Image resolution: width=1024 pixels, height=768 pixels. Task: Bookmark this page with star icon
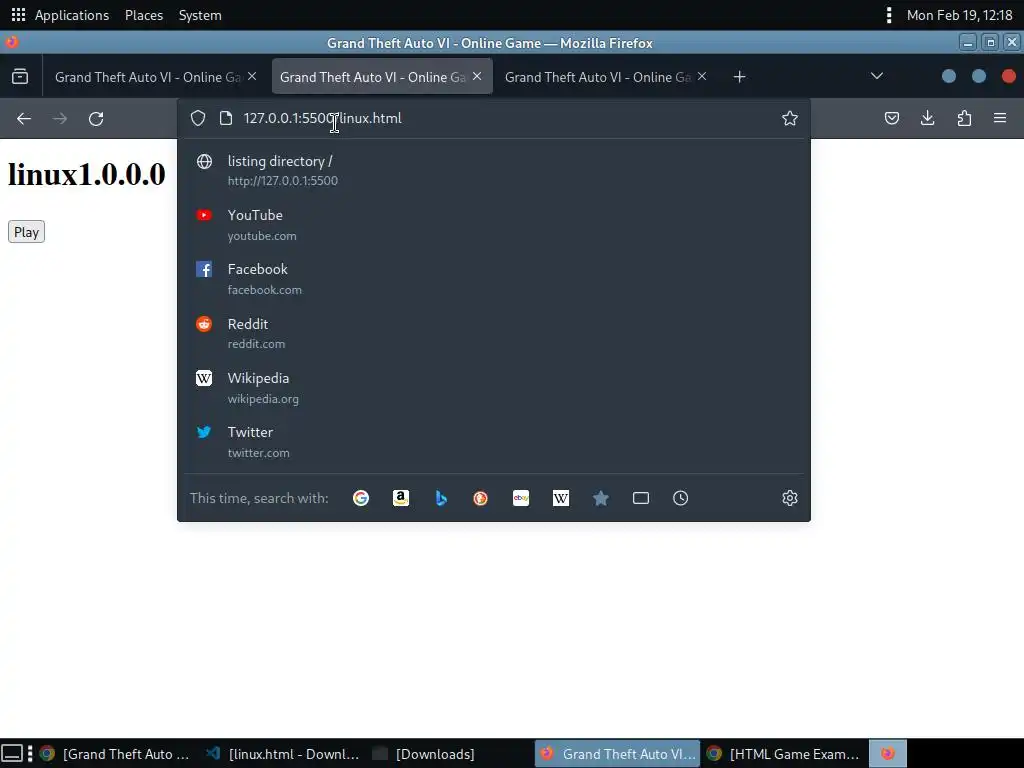pos(790,118)
